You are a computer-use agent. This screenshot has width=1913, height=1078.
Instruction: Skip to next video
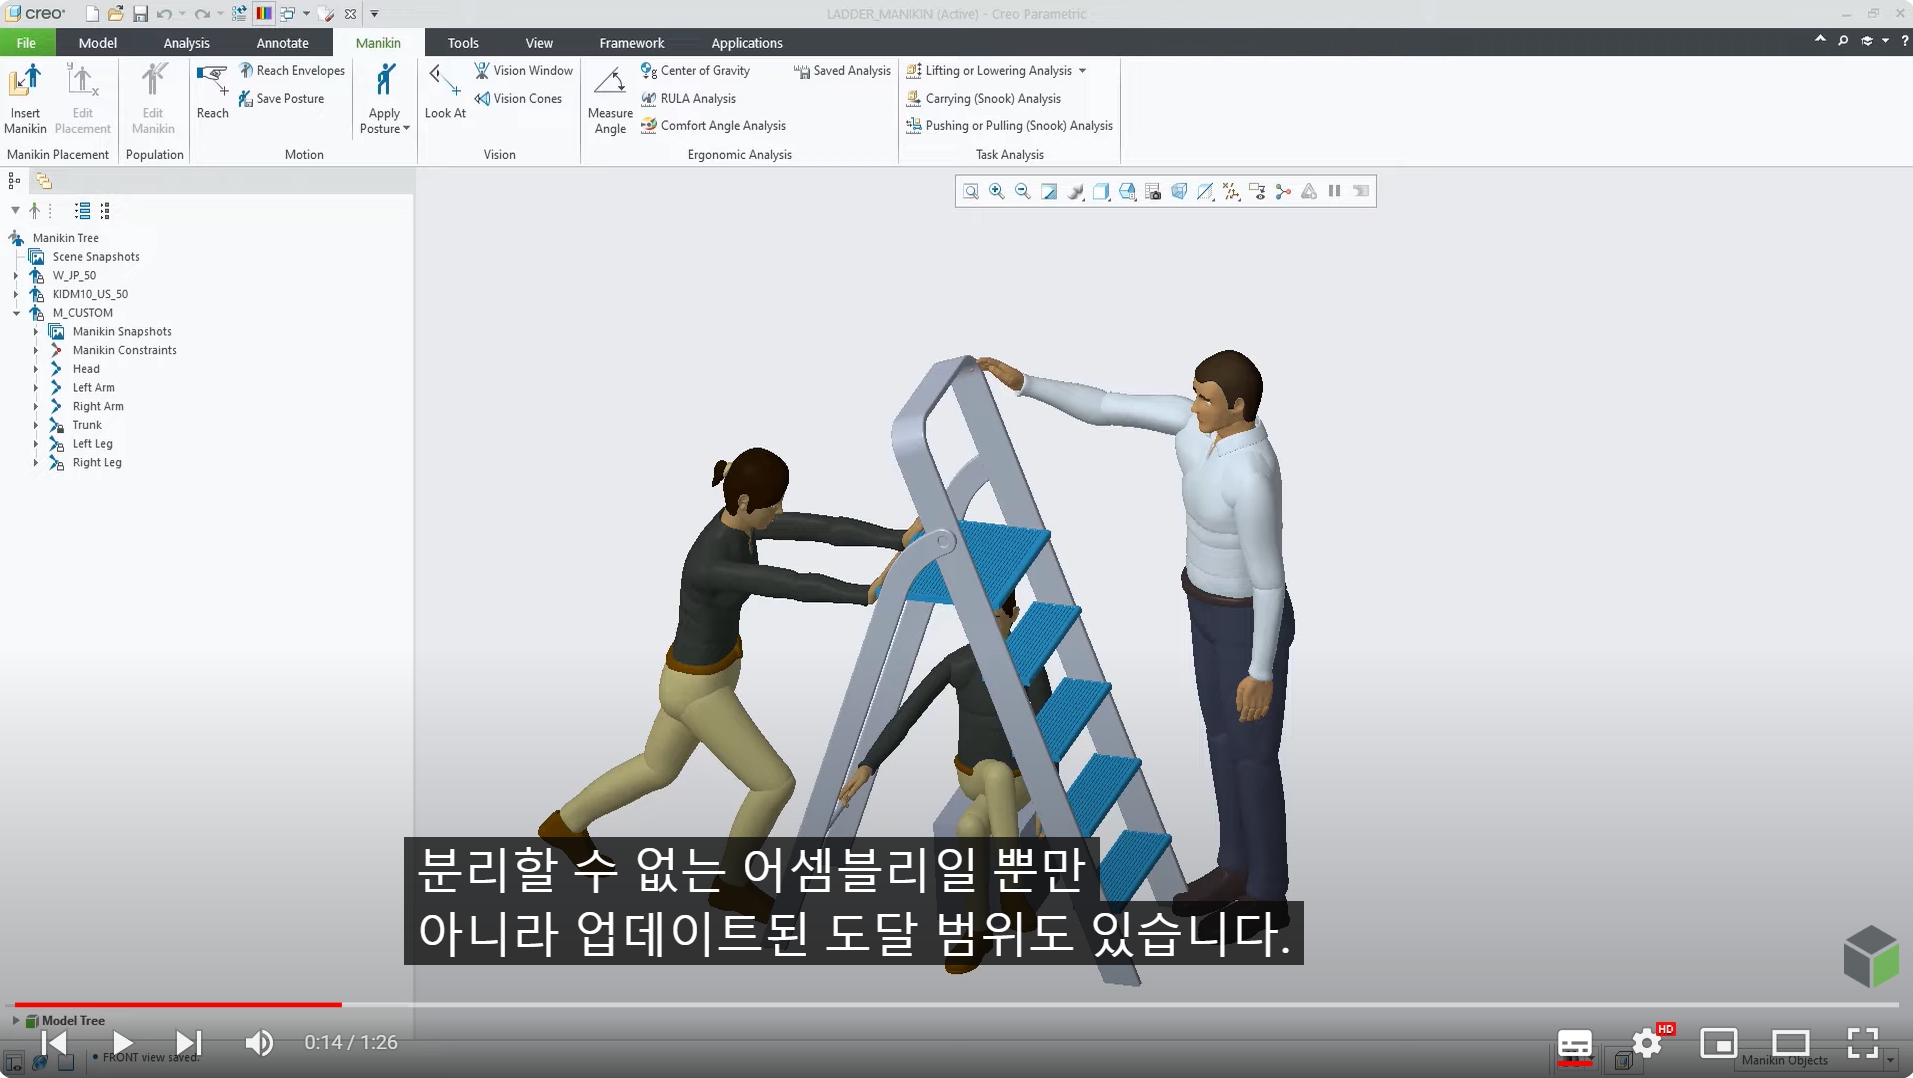[188, 1043]
